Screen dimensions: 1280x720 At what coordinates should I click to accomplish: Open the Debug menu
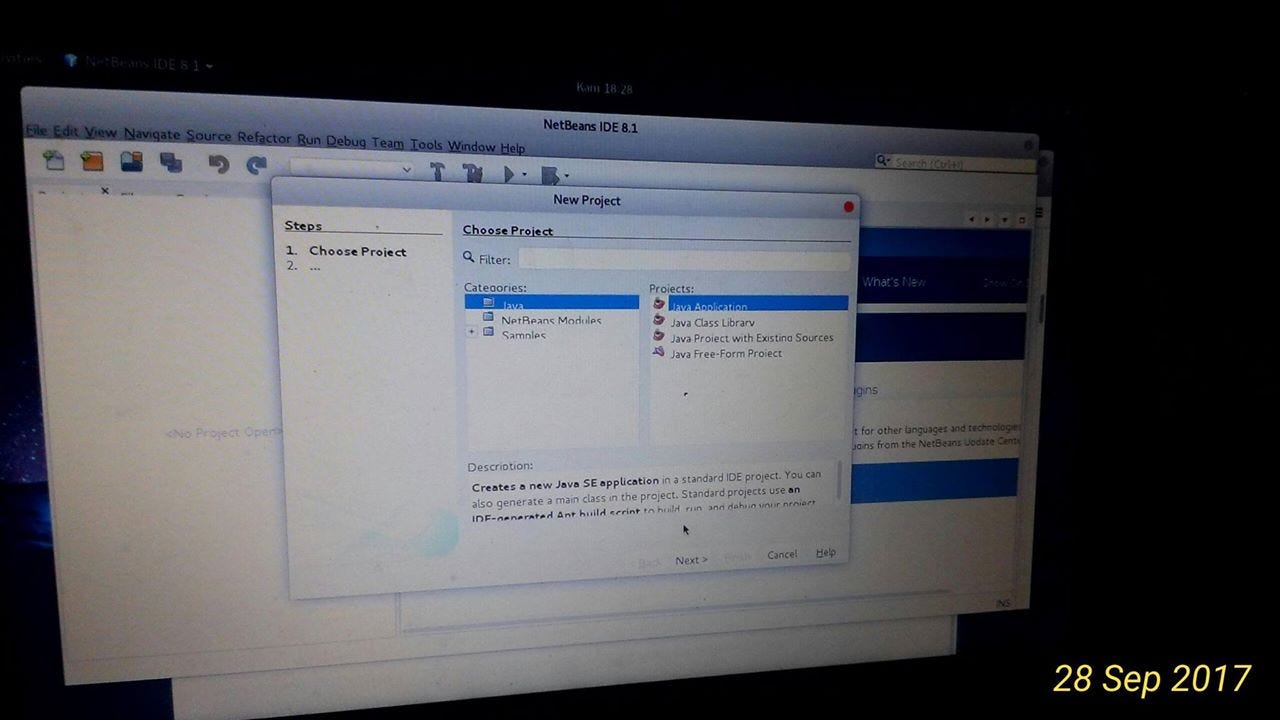pos(346,142)
